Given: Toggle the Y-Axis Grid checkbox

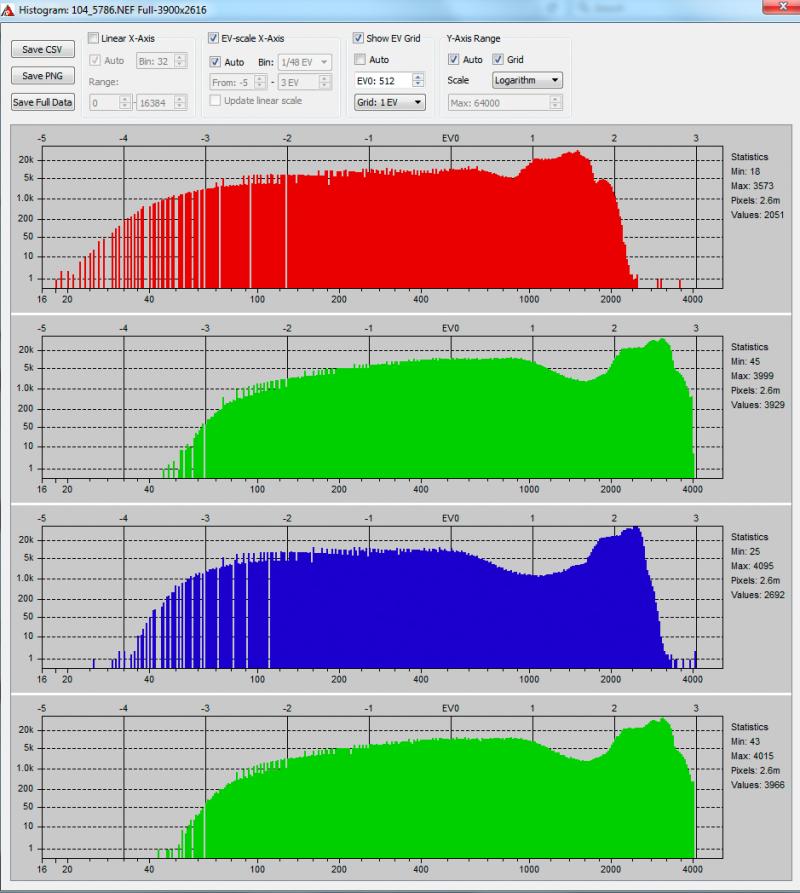Looking at the screenshot, I should pyautogui.click(x=498, y=59).
